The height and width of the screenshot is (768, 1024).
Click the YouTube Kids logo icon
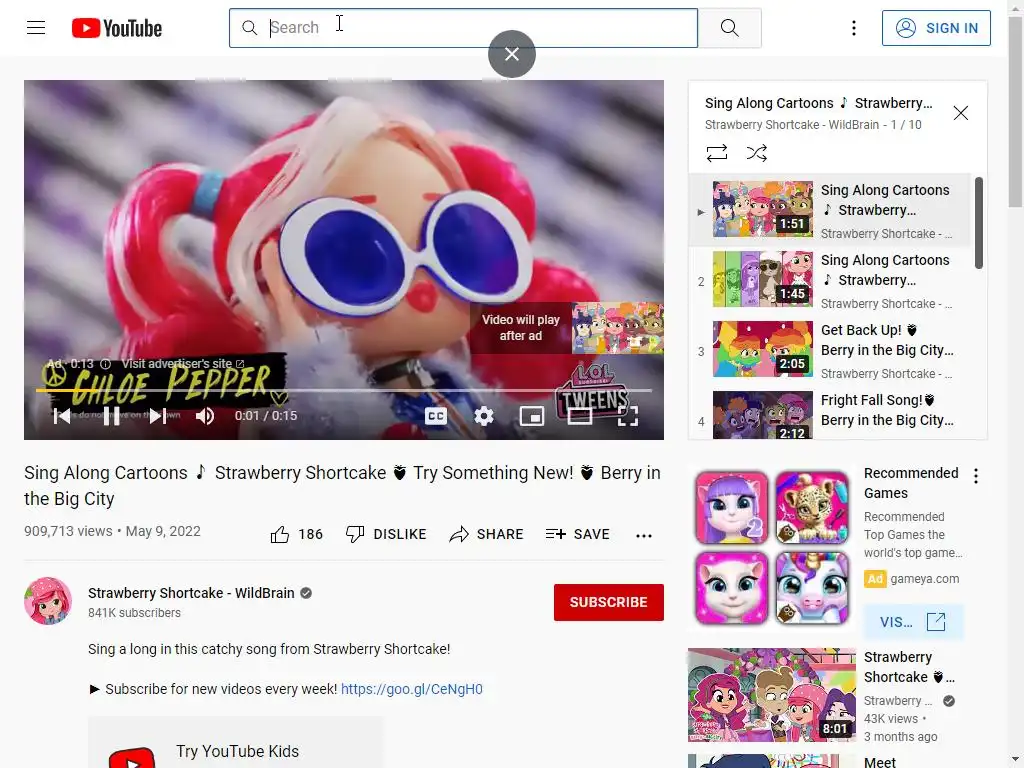pyautogui.click(x=132, y=759)
